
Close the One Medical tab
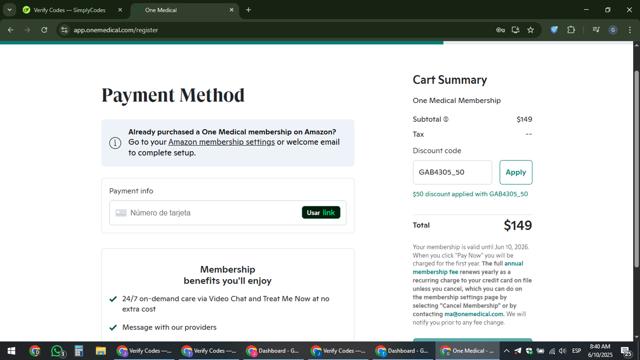pyautogui.click(x=231, y=10)
